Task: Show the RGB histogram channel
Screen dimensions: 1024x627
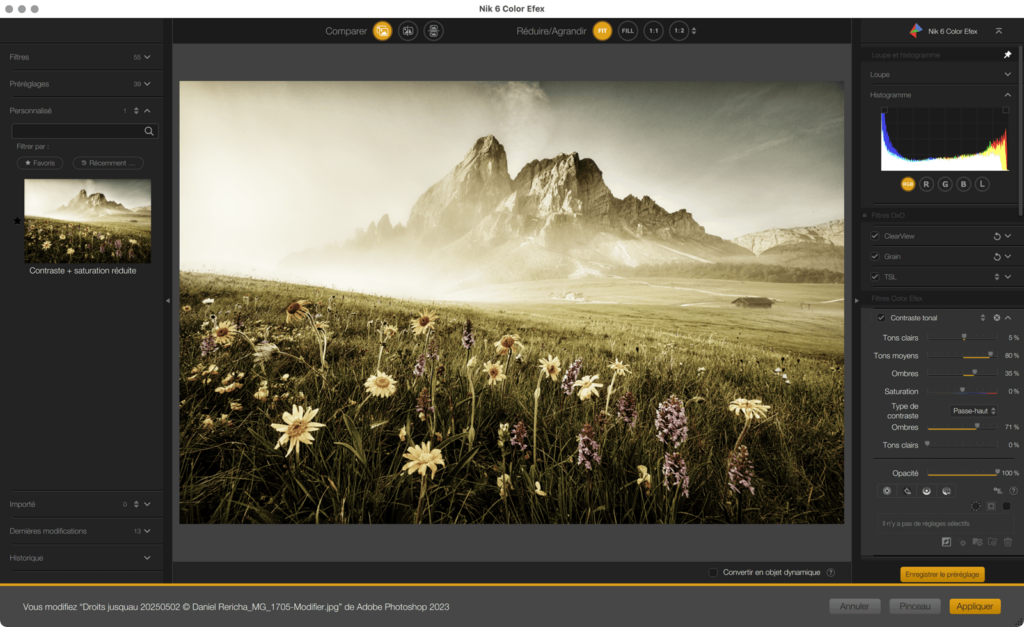Action: click(908, 184)
